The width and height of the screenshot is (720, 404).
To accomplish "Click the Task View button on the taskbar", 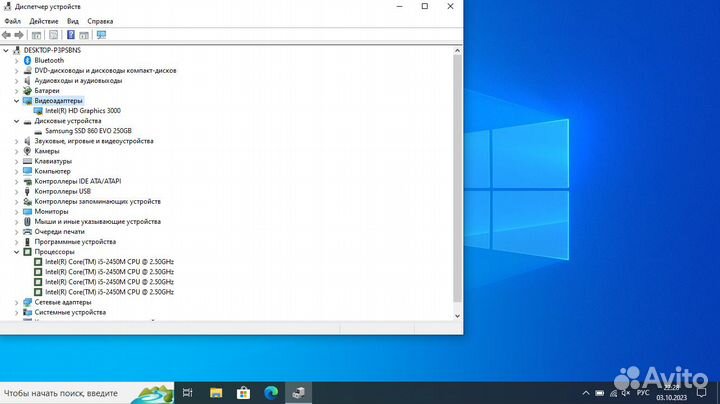I will [187, 393].
